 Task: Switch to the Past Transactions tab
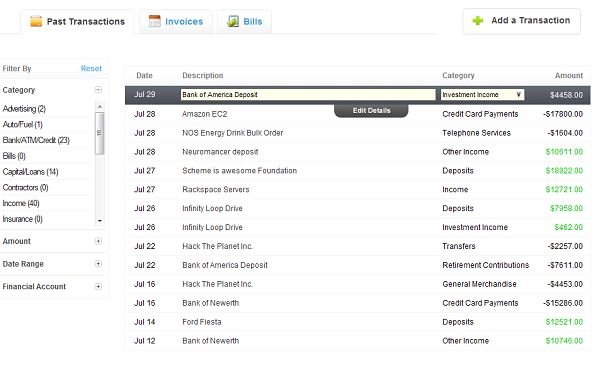point(77,22)
